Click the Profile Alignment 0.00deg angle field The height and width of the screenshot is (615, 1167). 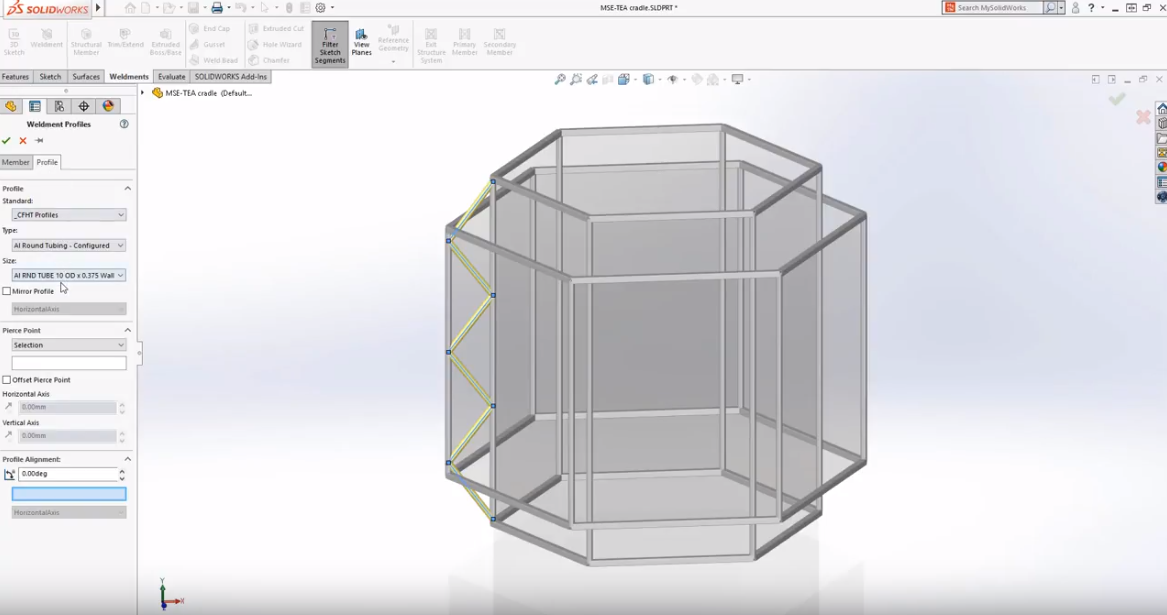pyautogui.click(x=67, y=474)
